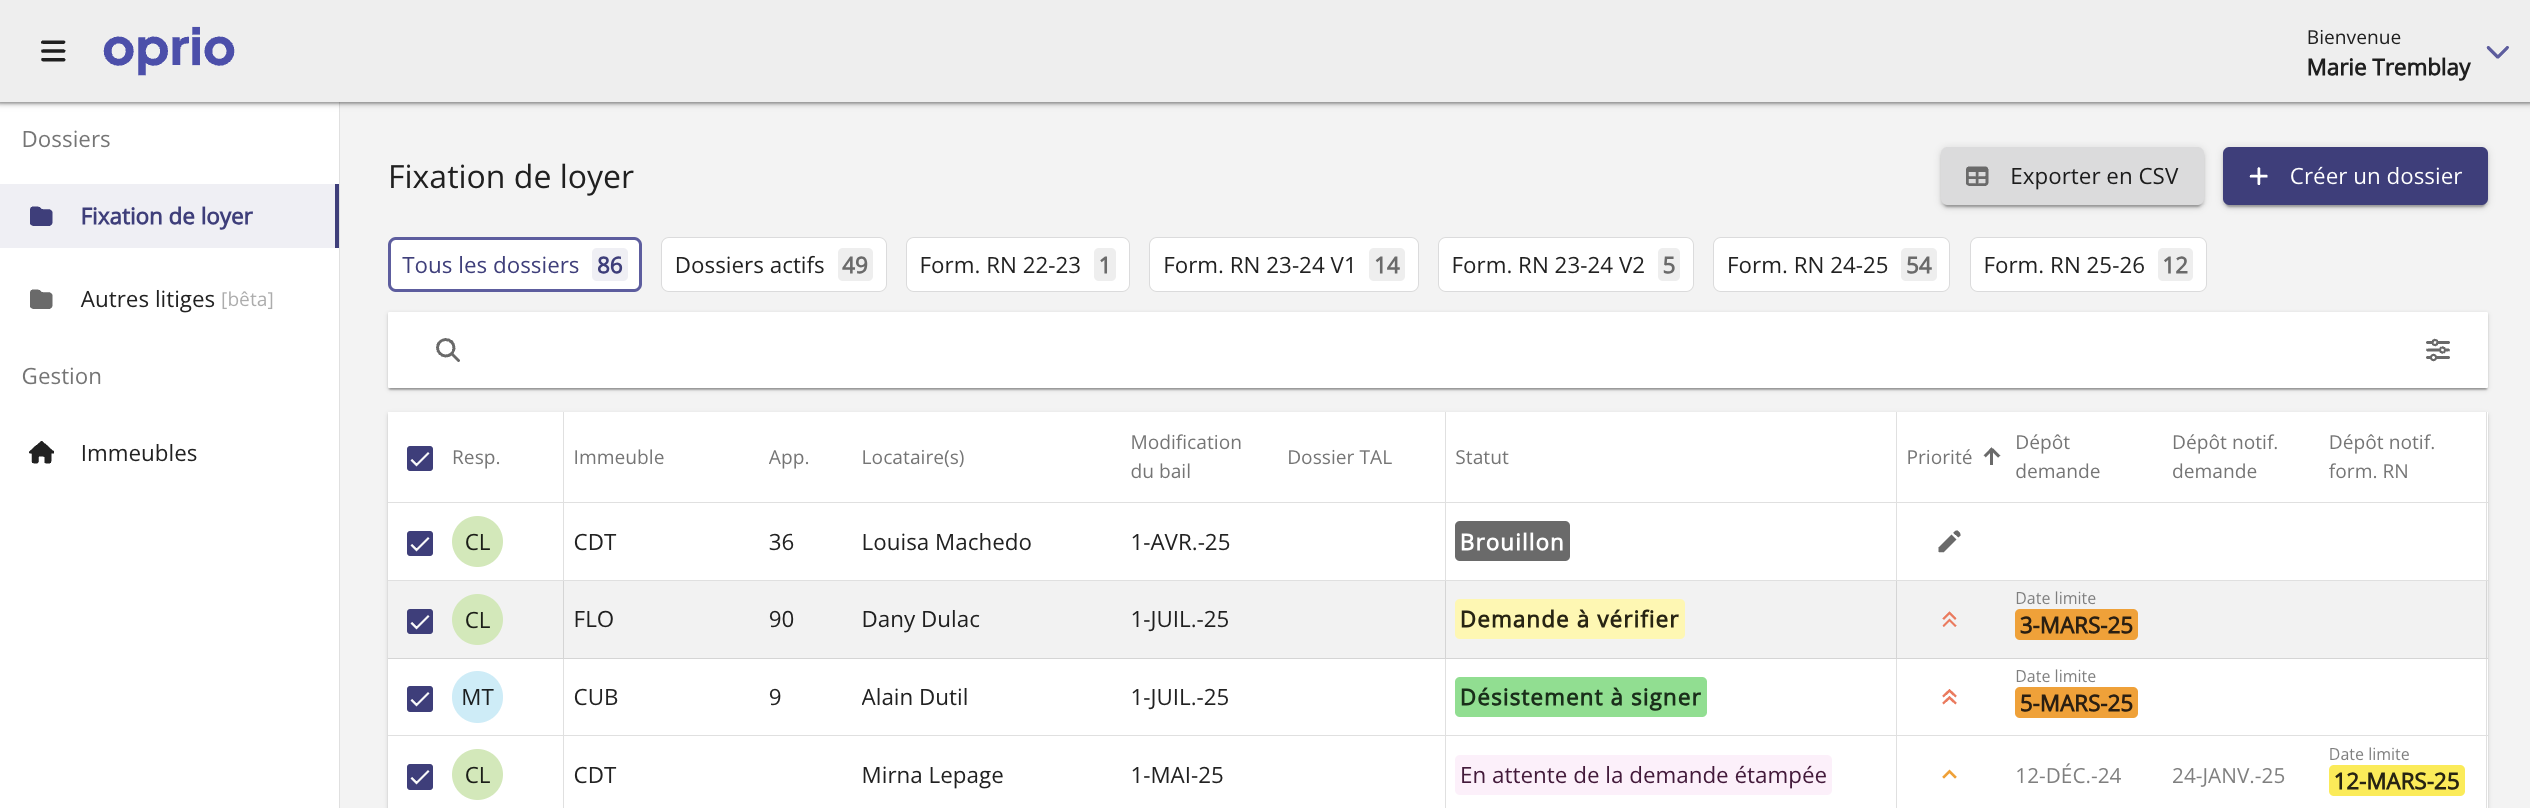2530x808 pixels.
Task: Uncheck the Louisa Machedo row checkbox
Action: (420, 543)
